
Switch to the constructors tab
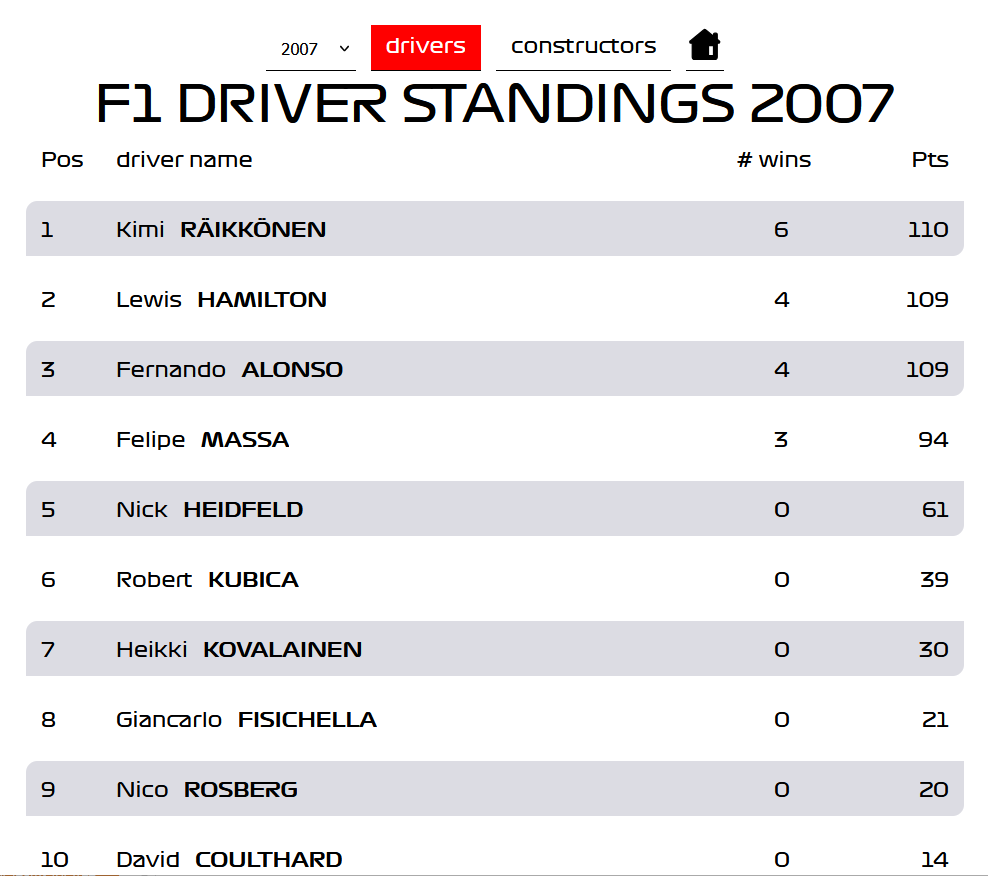[583, 47]
